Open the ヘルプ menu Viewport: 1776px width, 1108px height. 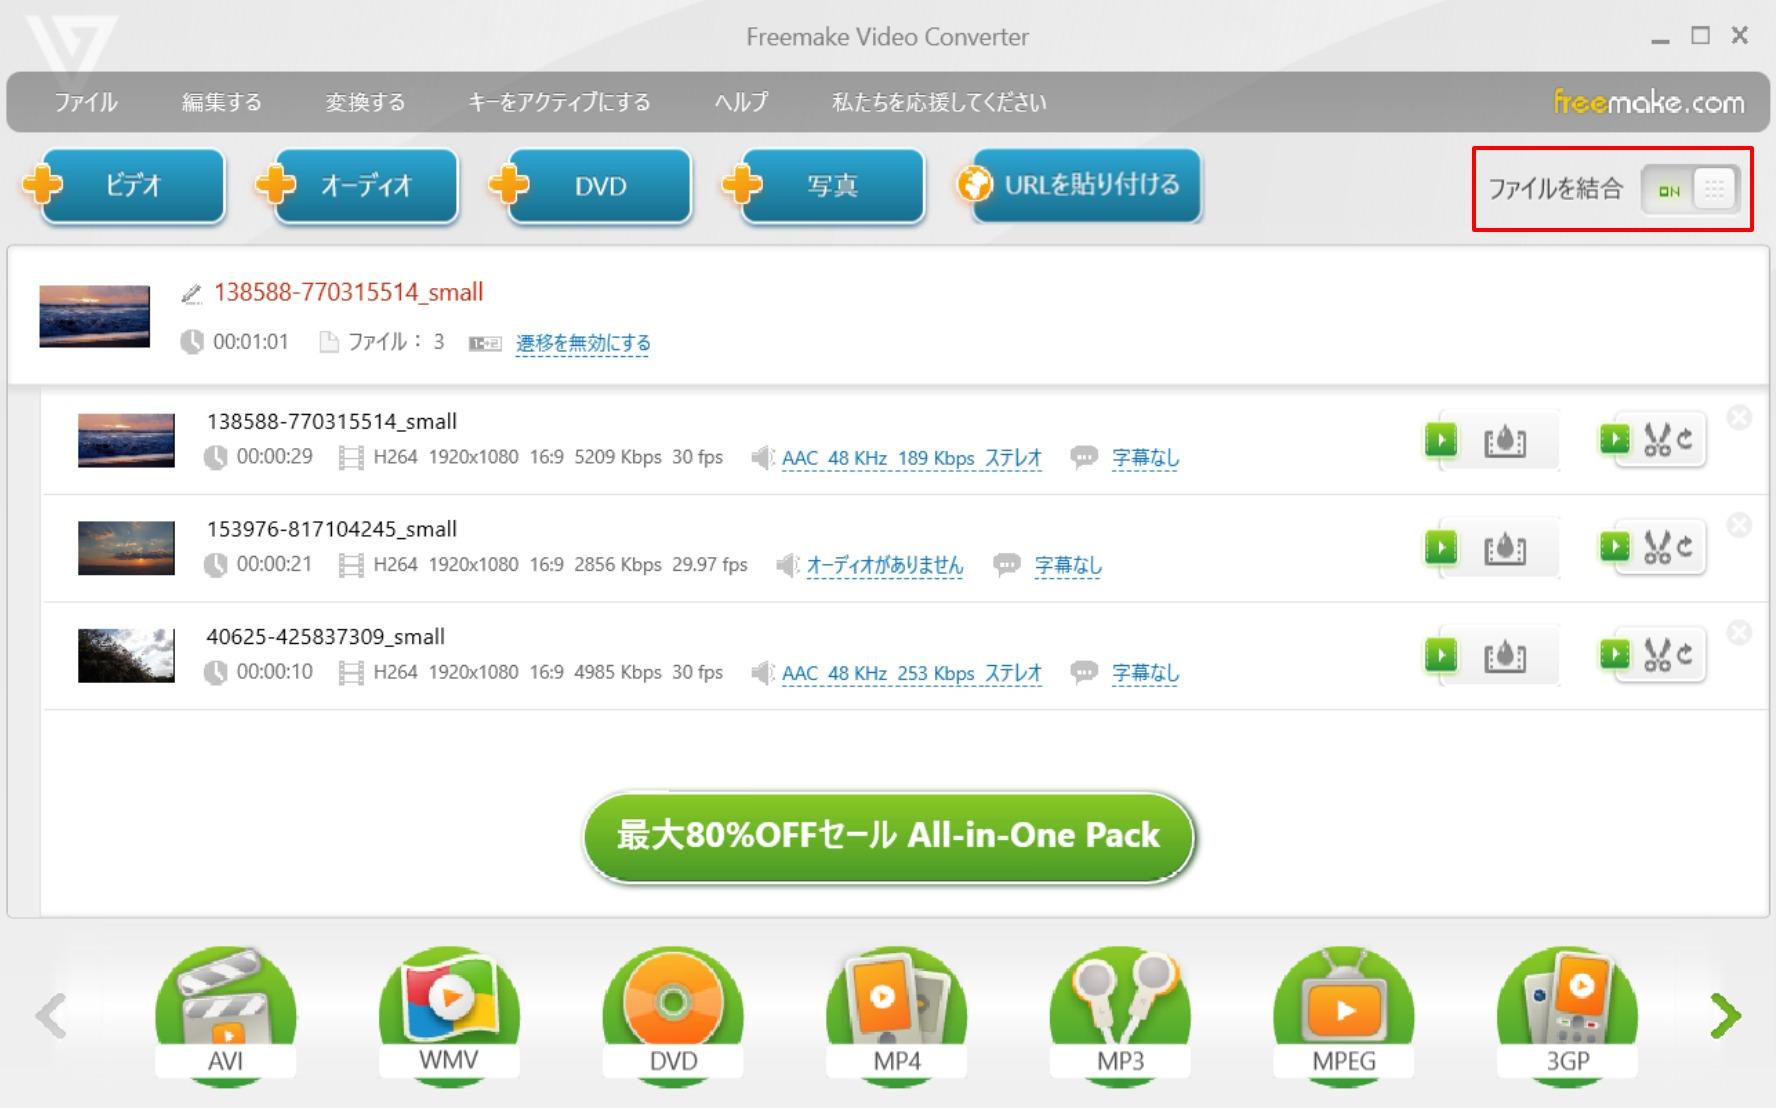click(x=741, y=102)
